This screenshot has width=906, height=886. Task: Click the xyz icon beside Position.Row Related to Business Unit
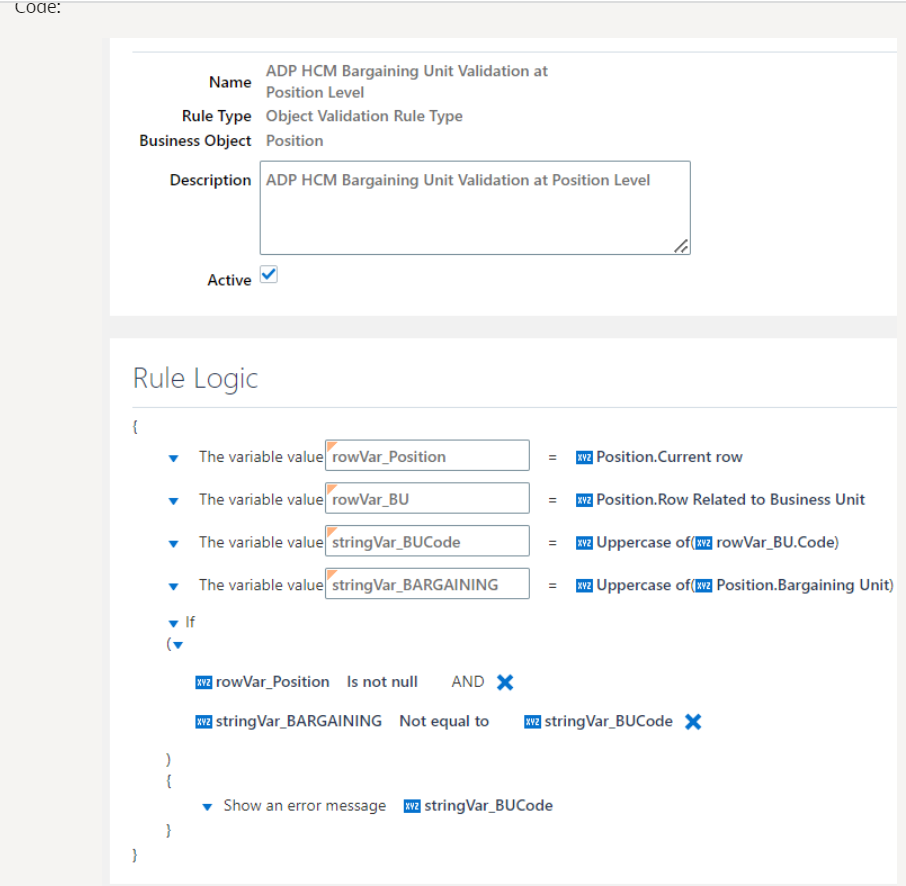(x=584, y=501)
